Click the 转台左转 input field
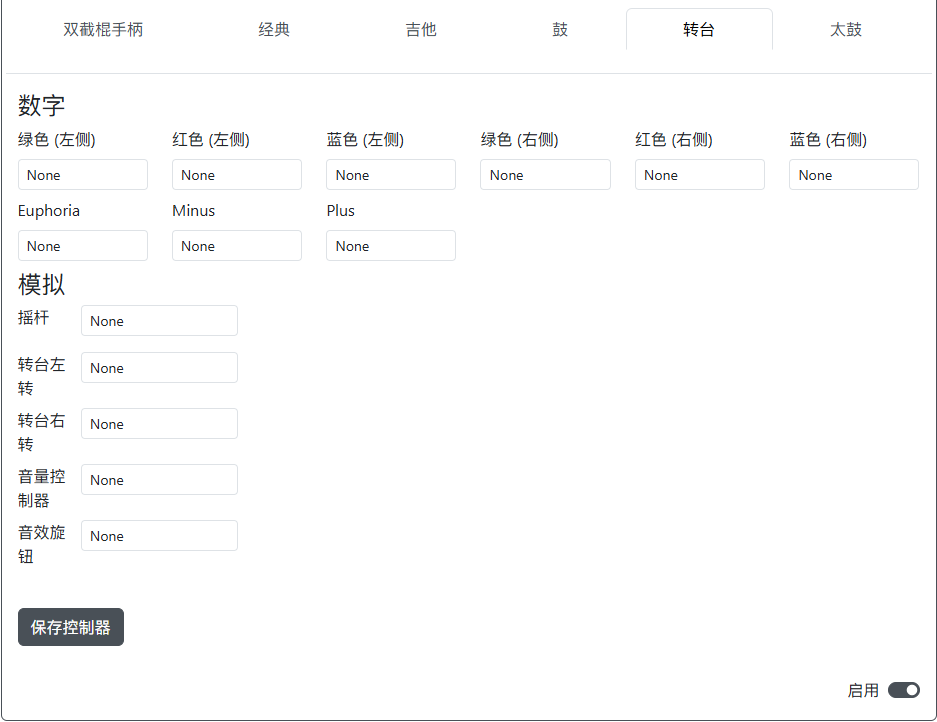This screenshot has width=937, height=722. click(x=158, y=367)
